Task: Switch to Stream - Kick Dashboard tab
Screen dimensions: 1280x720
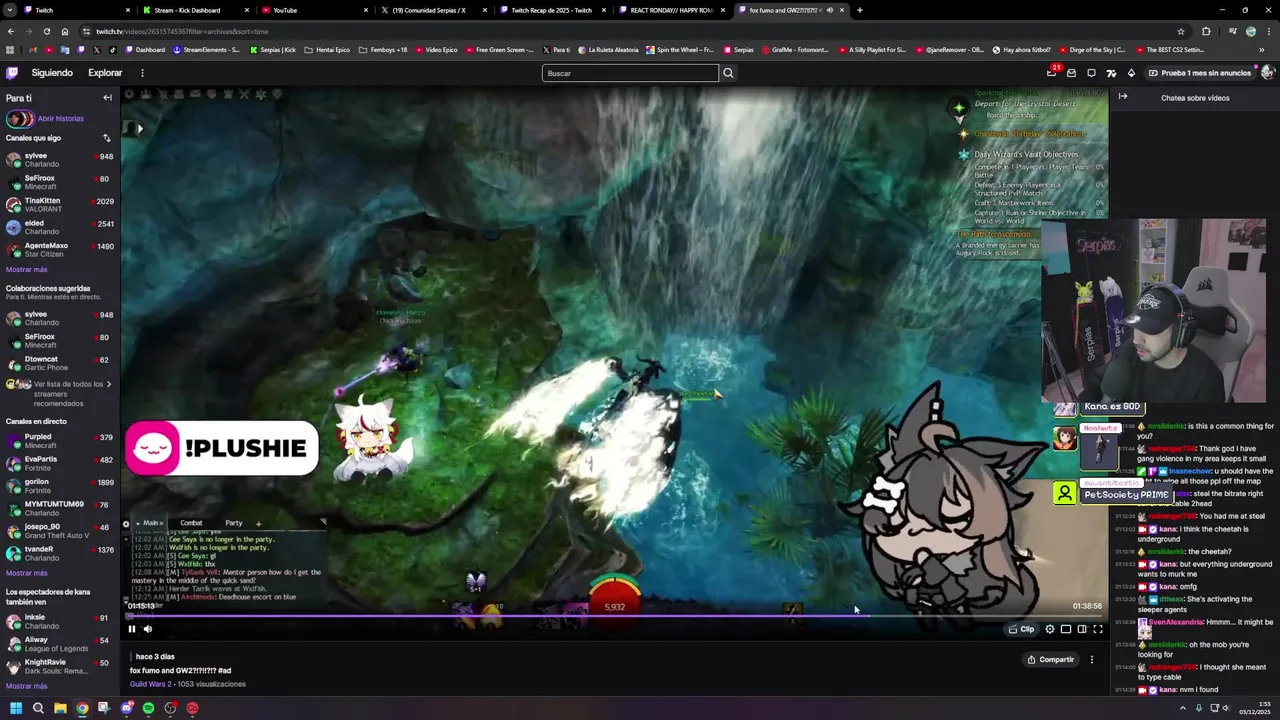Action: 195,10
